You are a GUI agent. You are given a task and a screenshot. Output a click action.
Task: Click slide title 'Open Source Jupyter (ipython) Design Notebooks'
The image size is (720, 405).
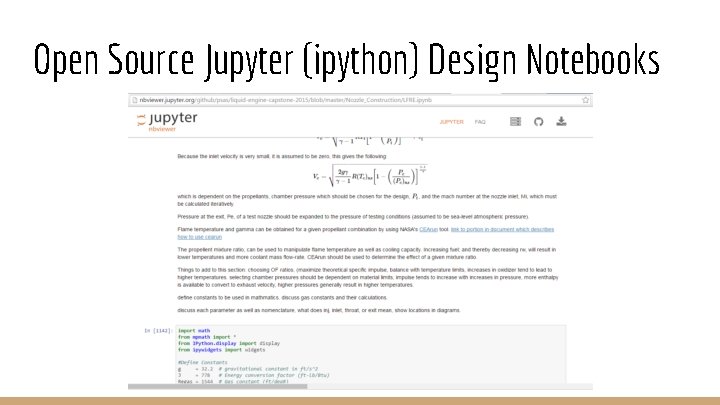point(347,60)
